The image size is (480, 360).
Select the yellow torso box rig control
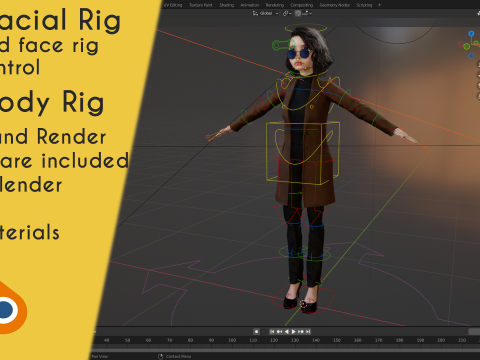coord(303,153)
